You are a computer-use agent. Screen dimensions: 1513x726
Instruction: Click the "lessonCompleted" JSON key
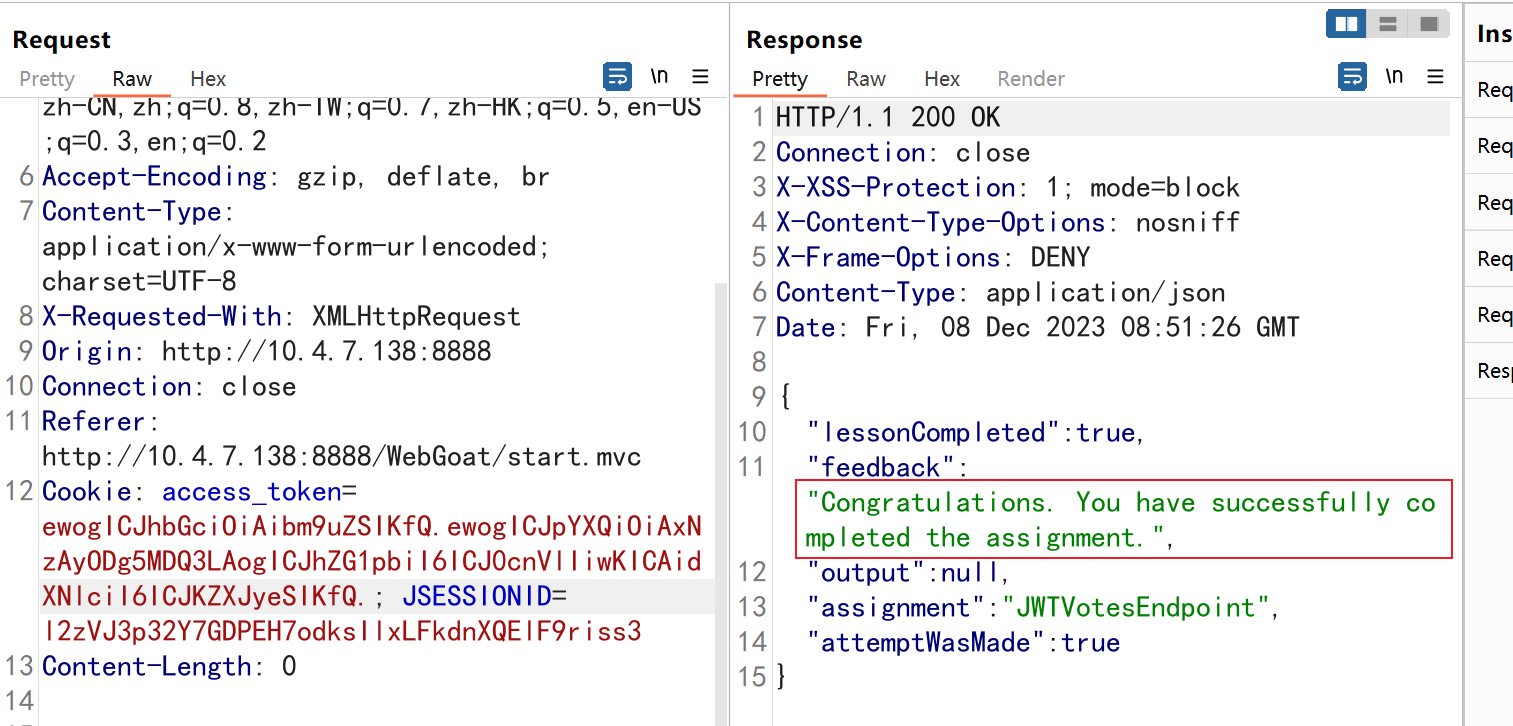coord(935,433)
